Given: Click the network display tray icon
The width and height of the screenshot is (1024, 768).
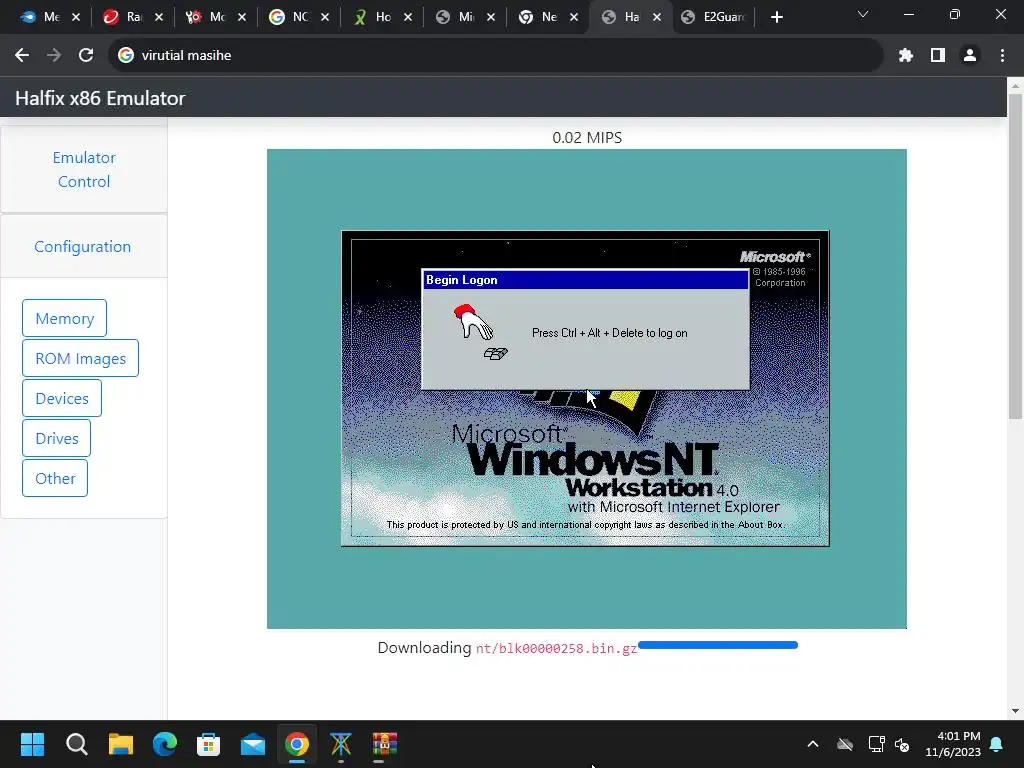Looking at the screenshot, I should pyautogui.click(x=876, y=744).
